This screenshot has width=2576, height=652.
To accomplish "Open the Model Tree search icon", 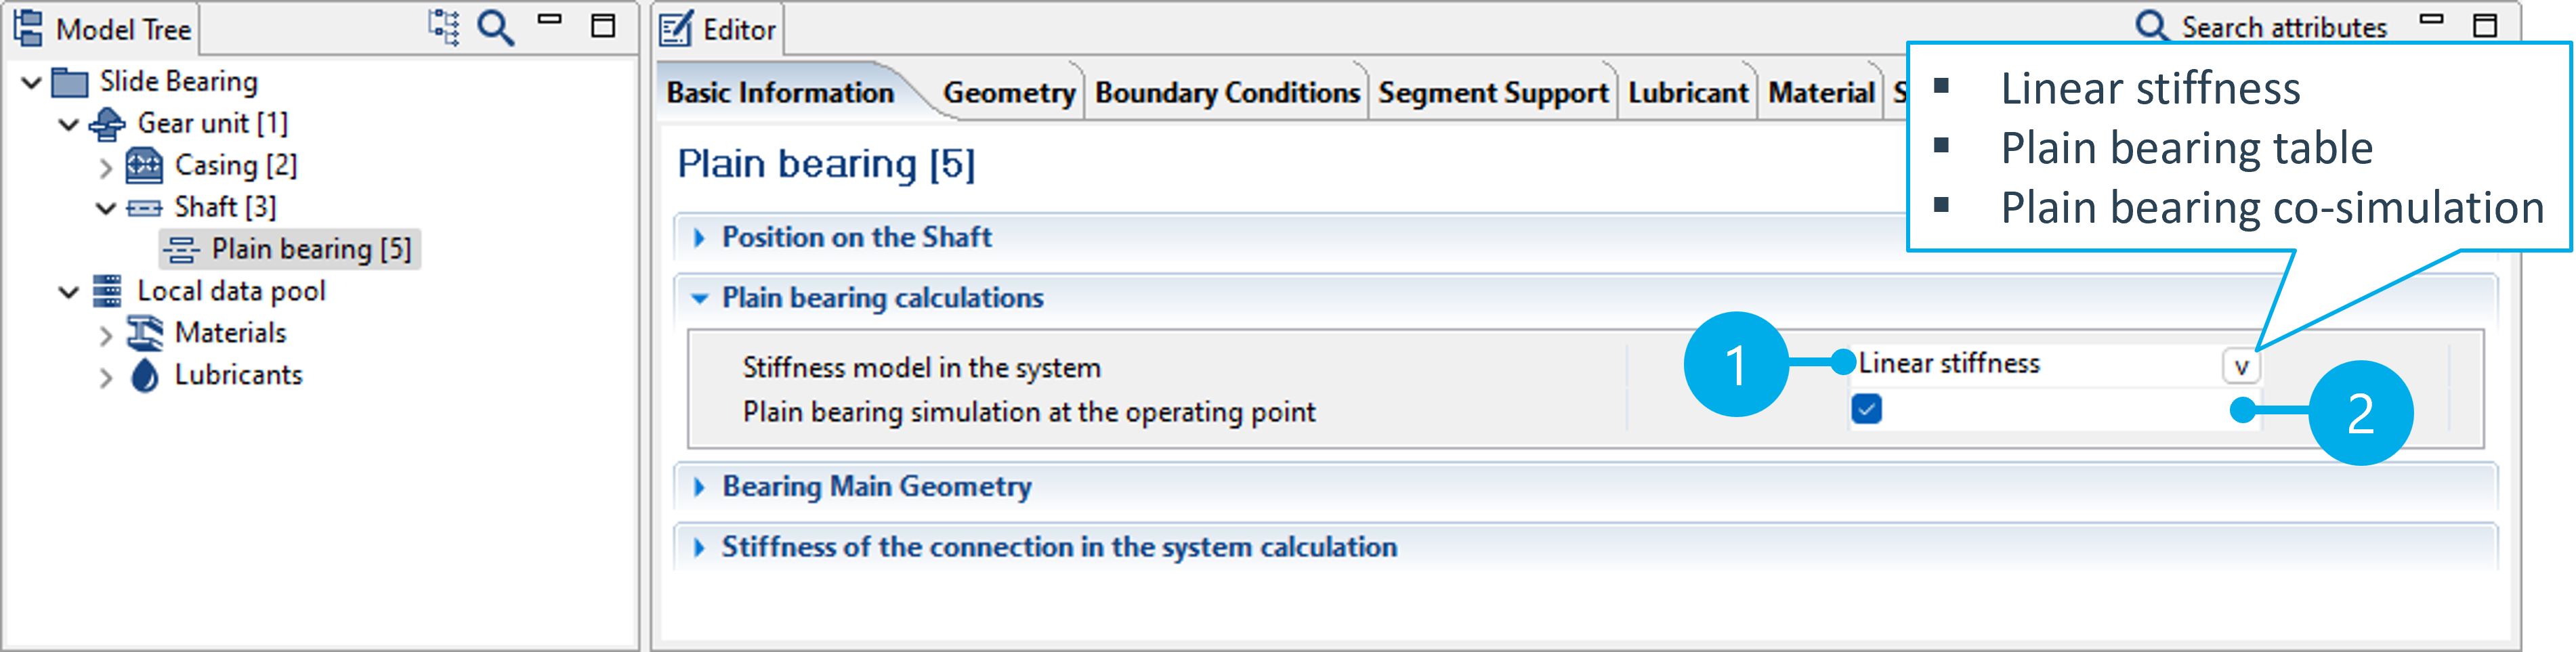I will (498, 27).
